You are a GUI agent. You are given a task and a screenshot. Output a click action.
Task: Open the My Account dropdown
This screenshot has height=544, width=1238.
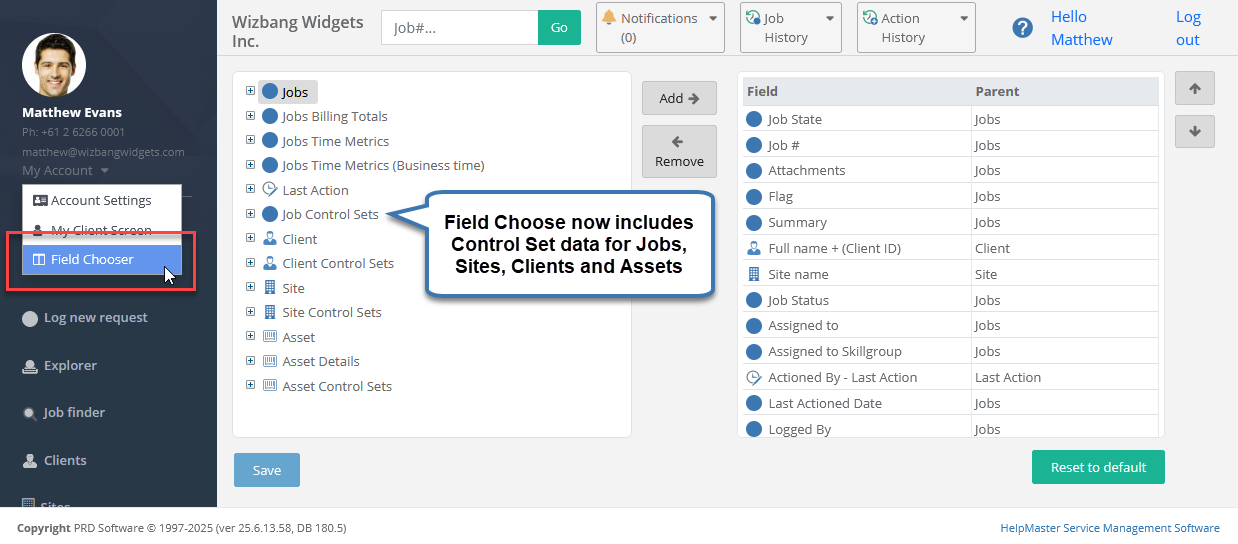coord(66,171)
